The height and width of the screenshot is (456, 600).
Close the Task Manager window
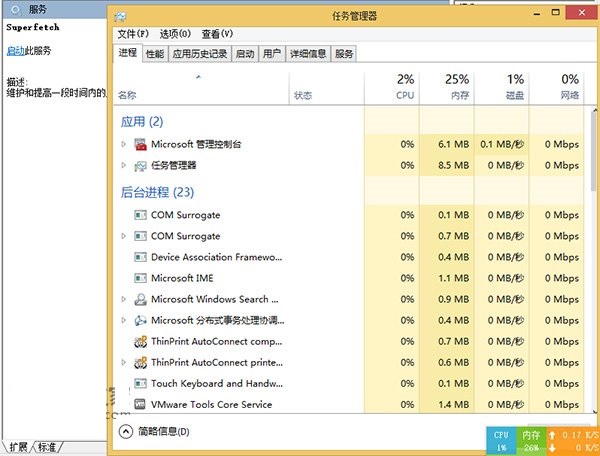(582, 13)
